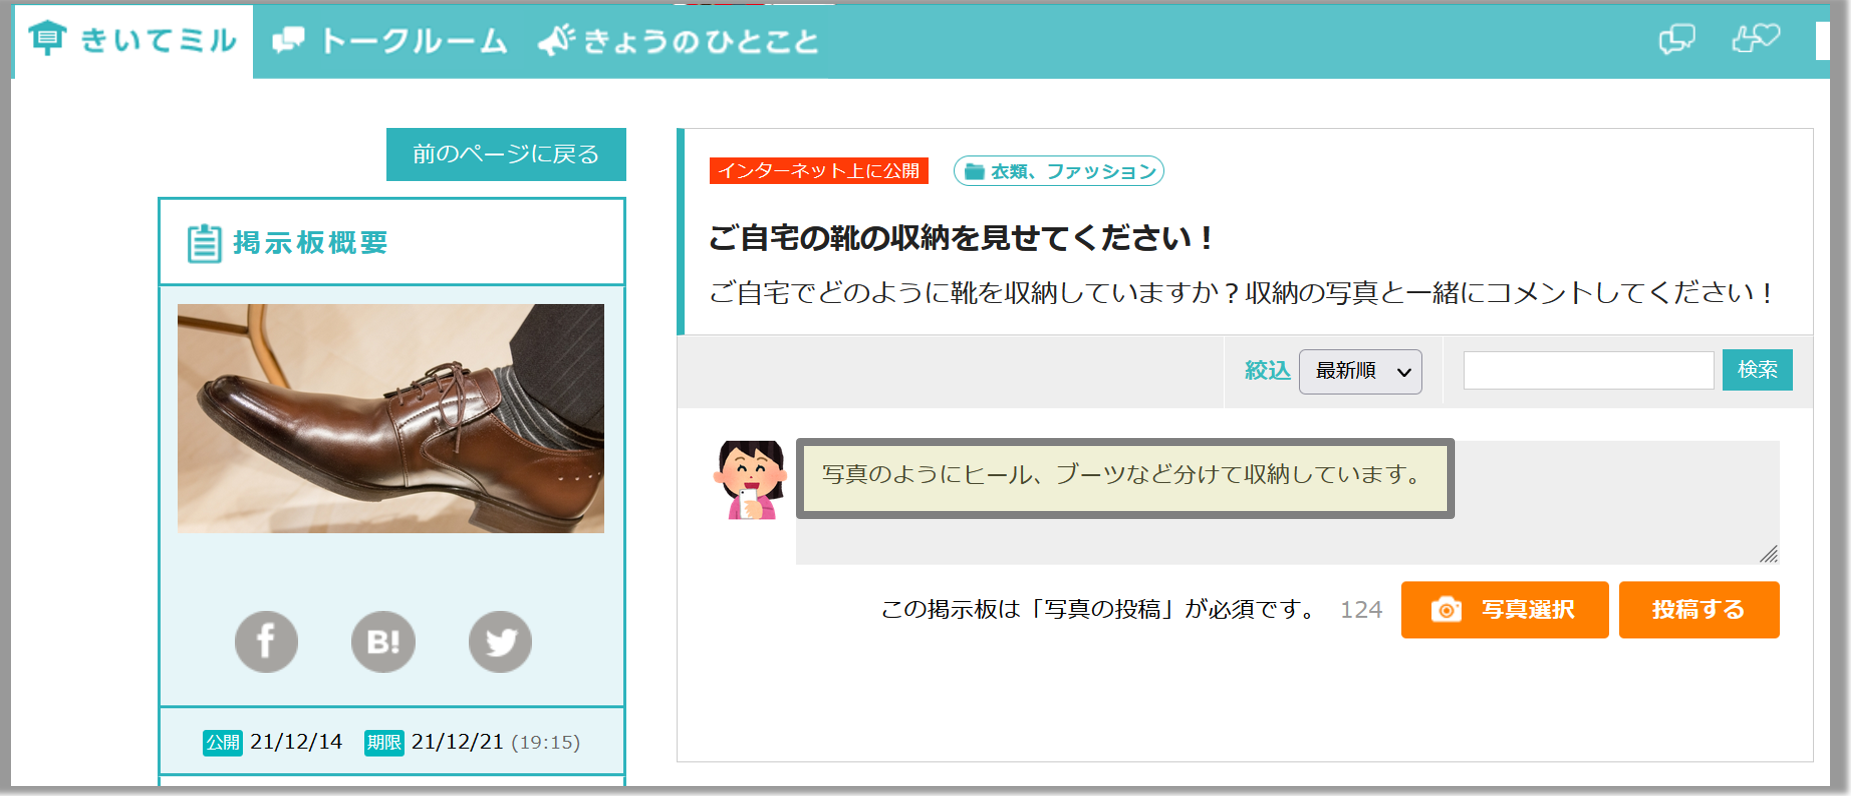Screen dimensions: 1851x796
Task: Click the brown leather shoe thumbnail
Action: (x=391, y=418)
